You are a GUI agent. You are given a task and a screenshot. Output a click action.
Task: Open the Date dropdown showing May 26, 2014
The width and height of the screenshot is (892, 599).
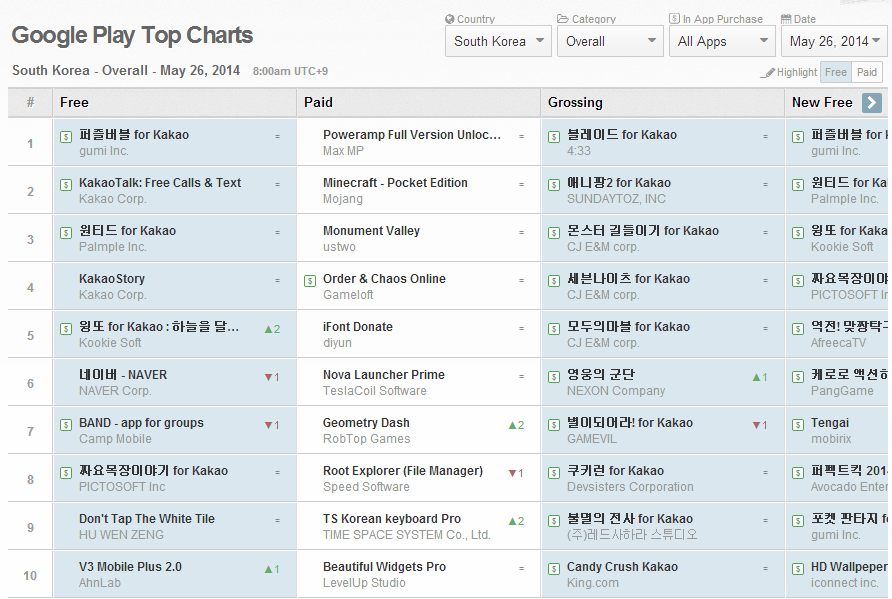835,42
